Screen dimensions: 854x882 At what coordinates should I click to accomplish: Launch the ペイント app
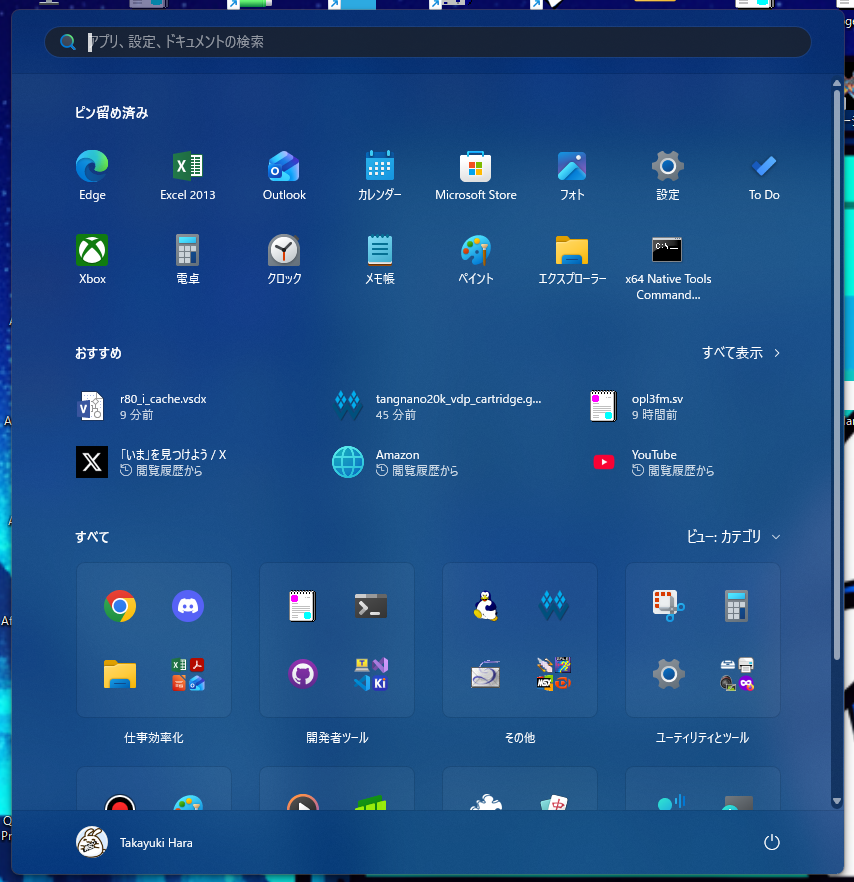point(475,259)
